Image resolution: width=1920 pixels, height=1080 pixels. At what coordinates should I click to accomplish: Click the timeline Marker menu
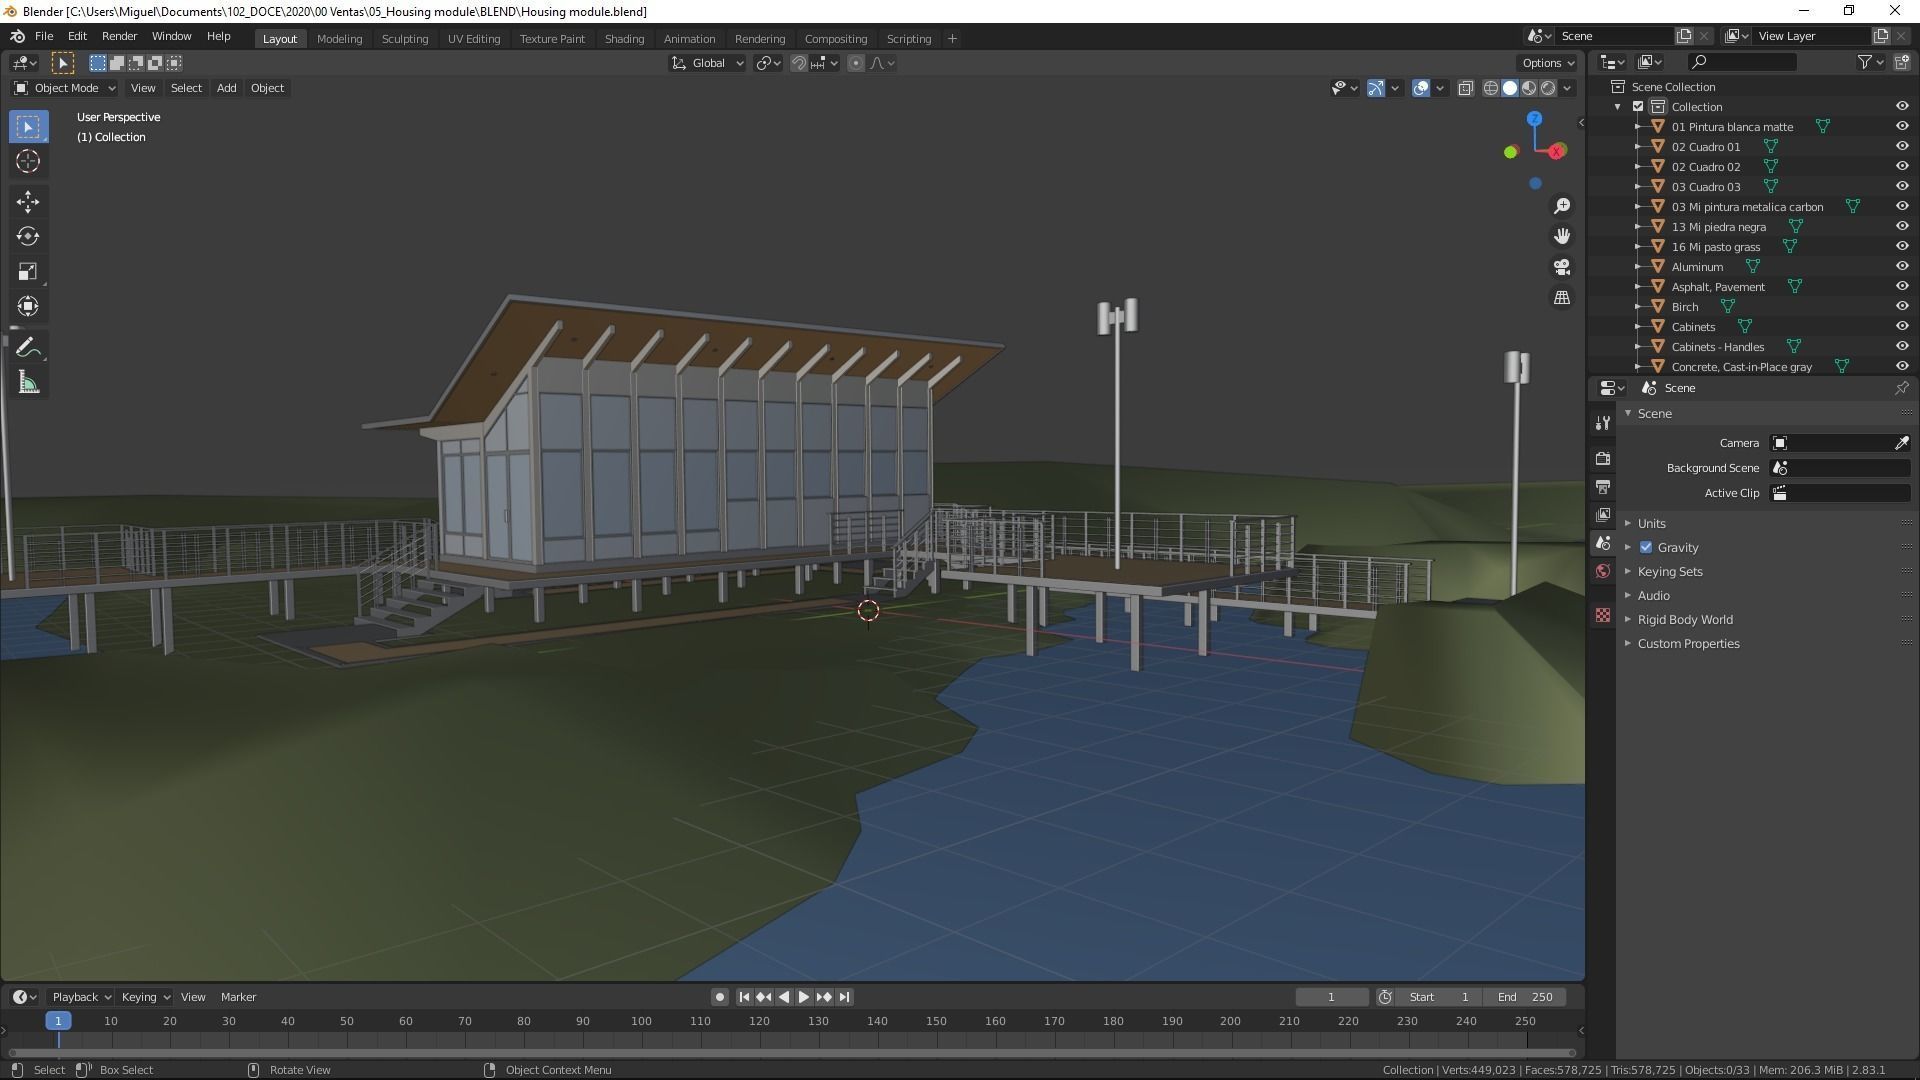238,997
